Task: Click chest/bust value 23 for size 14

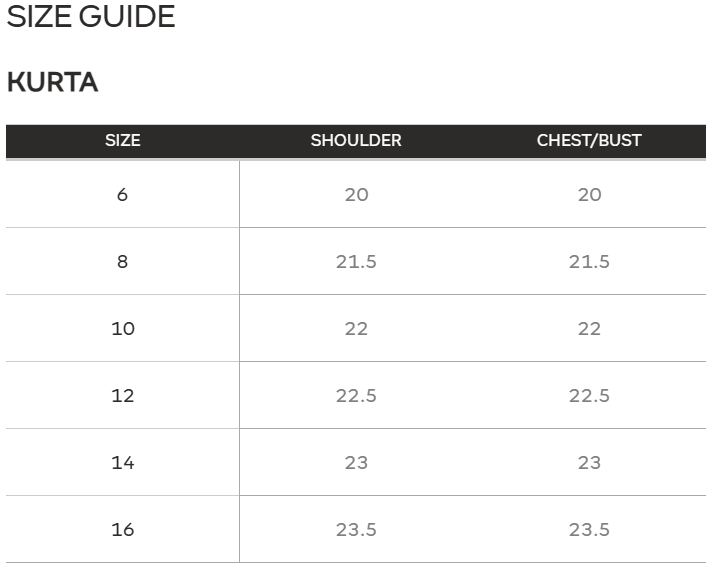Action: click(589, 463)
